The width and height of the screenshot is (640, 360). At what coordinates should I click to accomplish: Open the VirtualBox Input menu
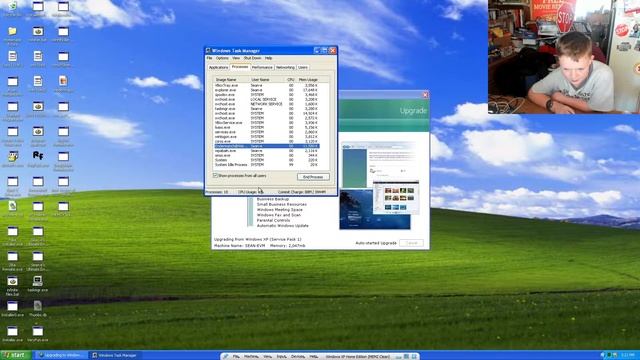click(x=282, y=356)
